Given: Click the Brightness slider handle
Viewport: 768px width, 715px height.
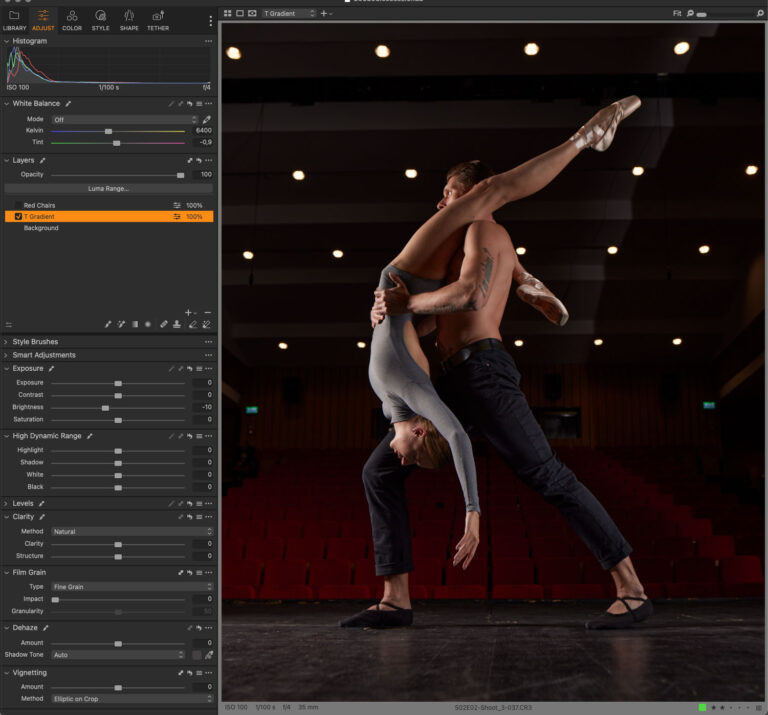Looking at the screenshot, I should pyautogui.click(x=105, y=407).
